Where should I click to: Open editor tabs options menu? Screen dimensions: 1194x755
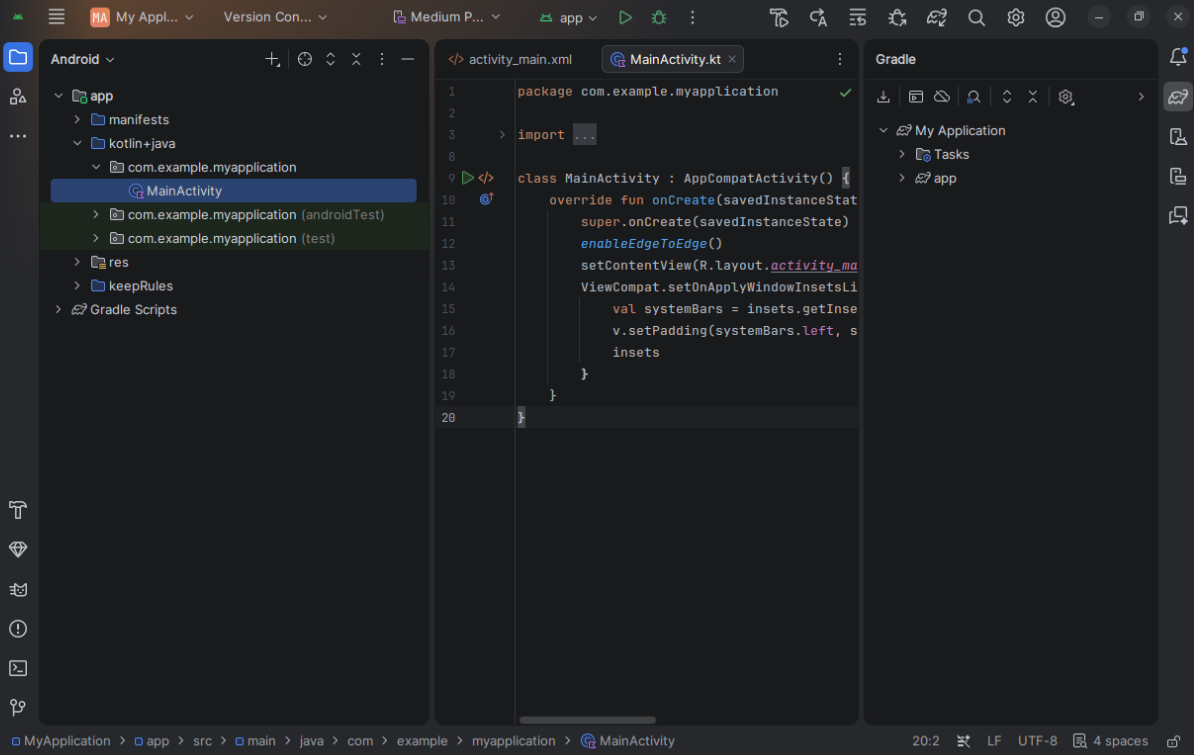coord(839,59)
